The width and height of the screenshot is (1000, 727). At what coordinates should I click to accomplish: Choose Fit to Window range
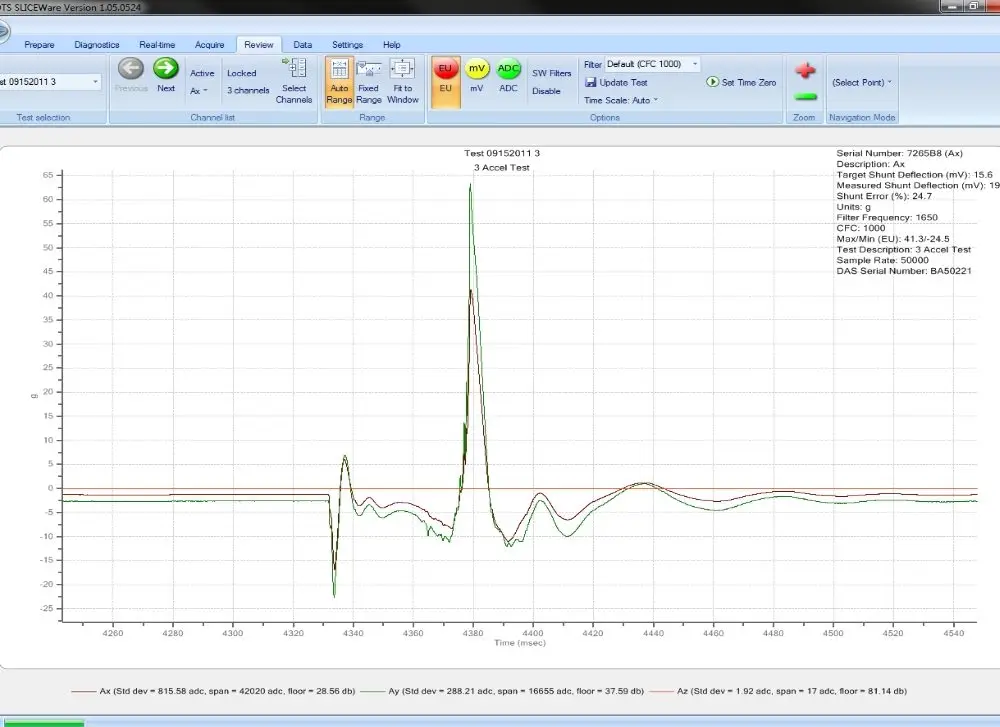(402, 82)
